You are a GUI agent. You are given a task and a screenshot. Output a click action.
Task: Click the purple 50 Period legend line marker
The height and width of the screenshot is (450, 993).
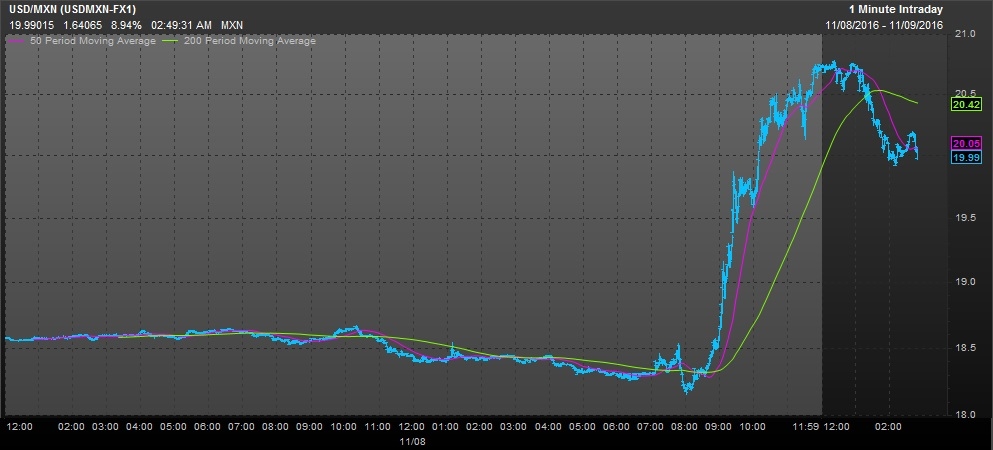coord(14,41)
